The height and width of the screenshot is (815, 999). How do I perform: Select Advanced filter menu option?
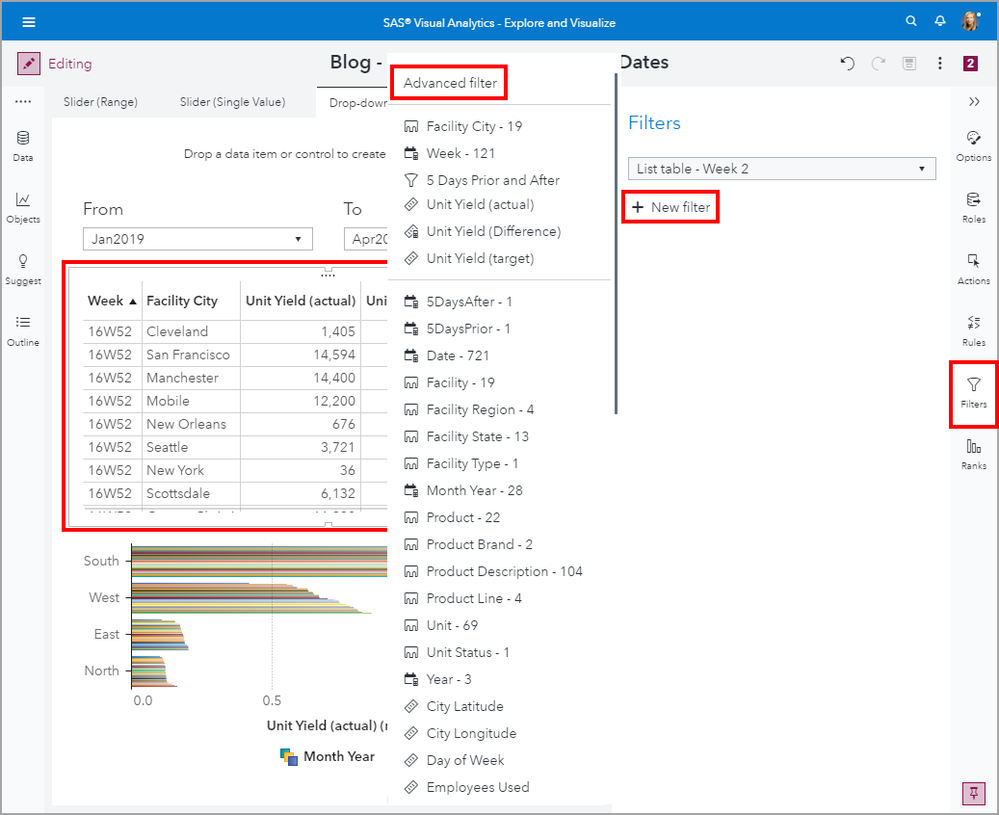pyautogui.click(x=450, y=84)
